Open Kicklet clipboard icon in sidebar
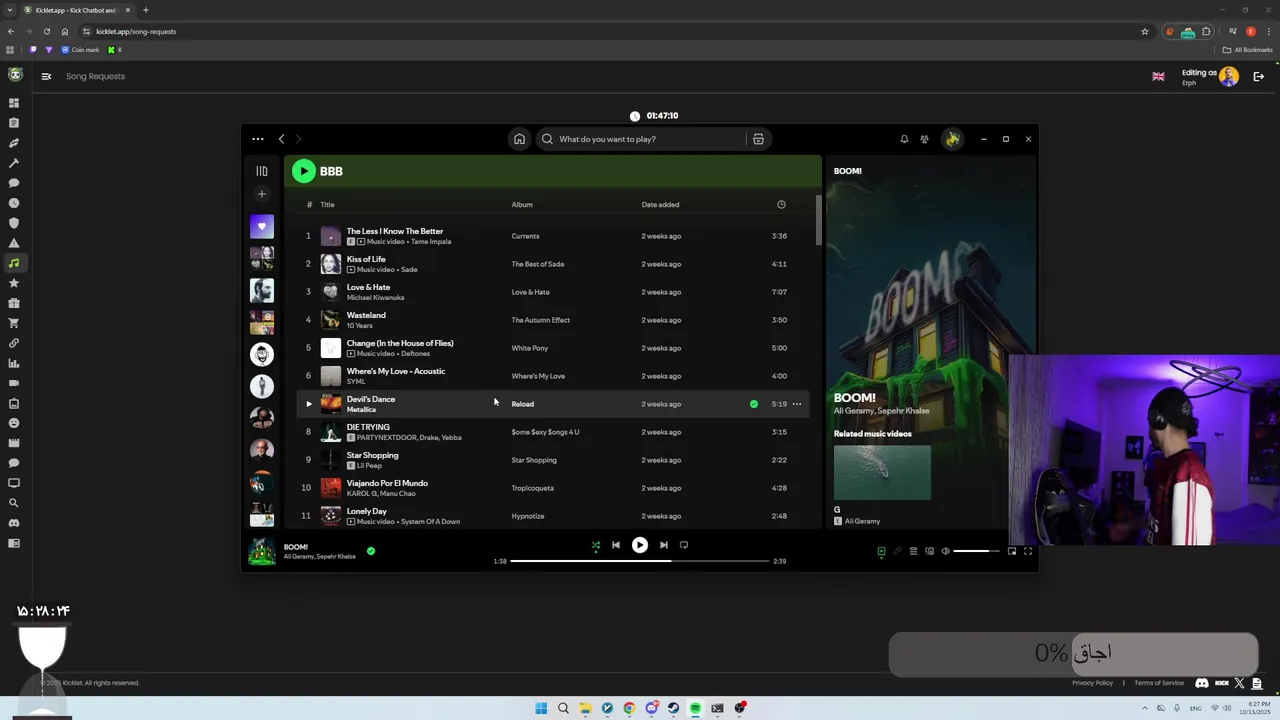This screenshot has width=1280, height=720. [x=14, y=123]
